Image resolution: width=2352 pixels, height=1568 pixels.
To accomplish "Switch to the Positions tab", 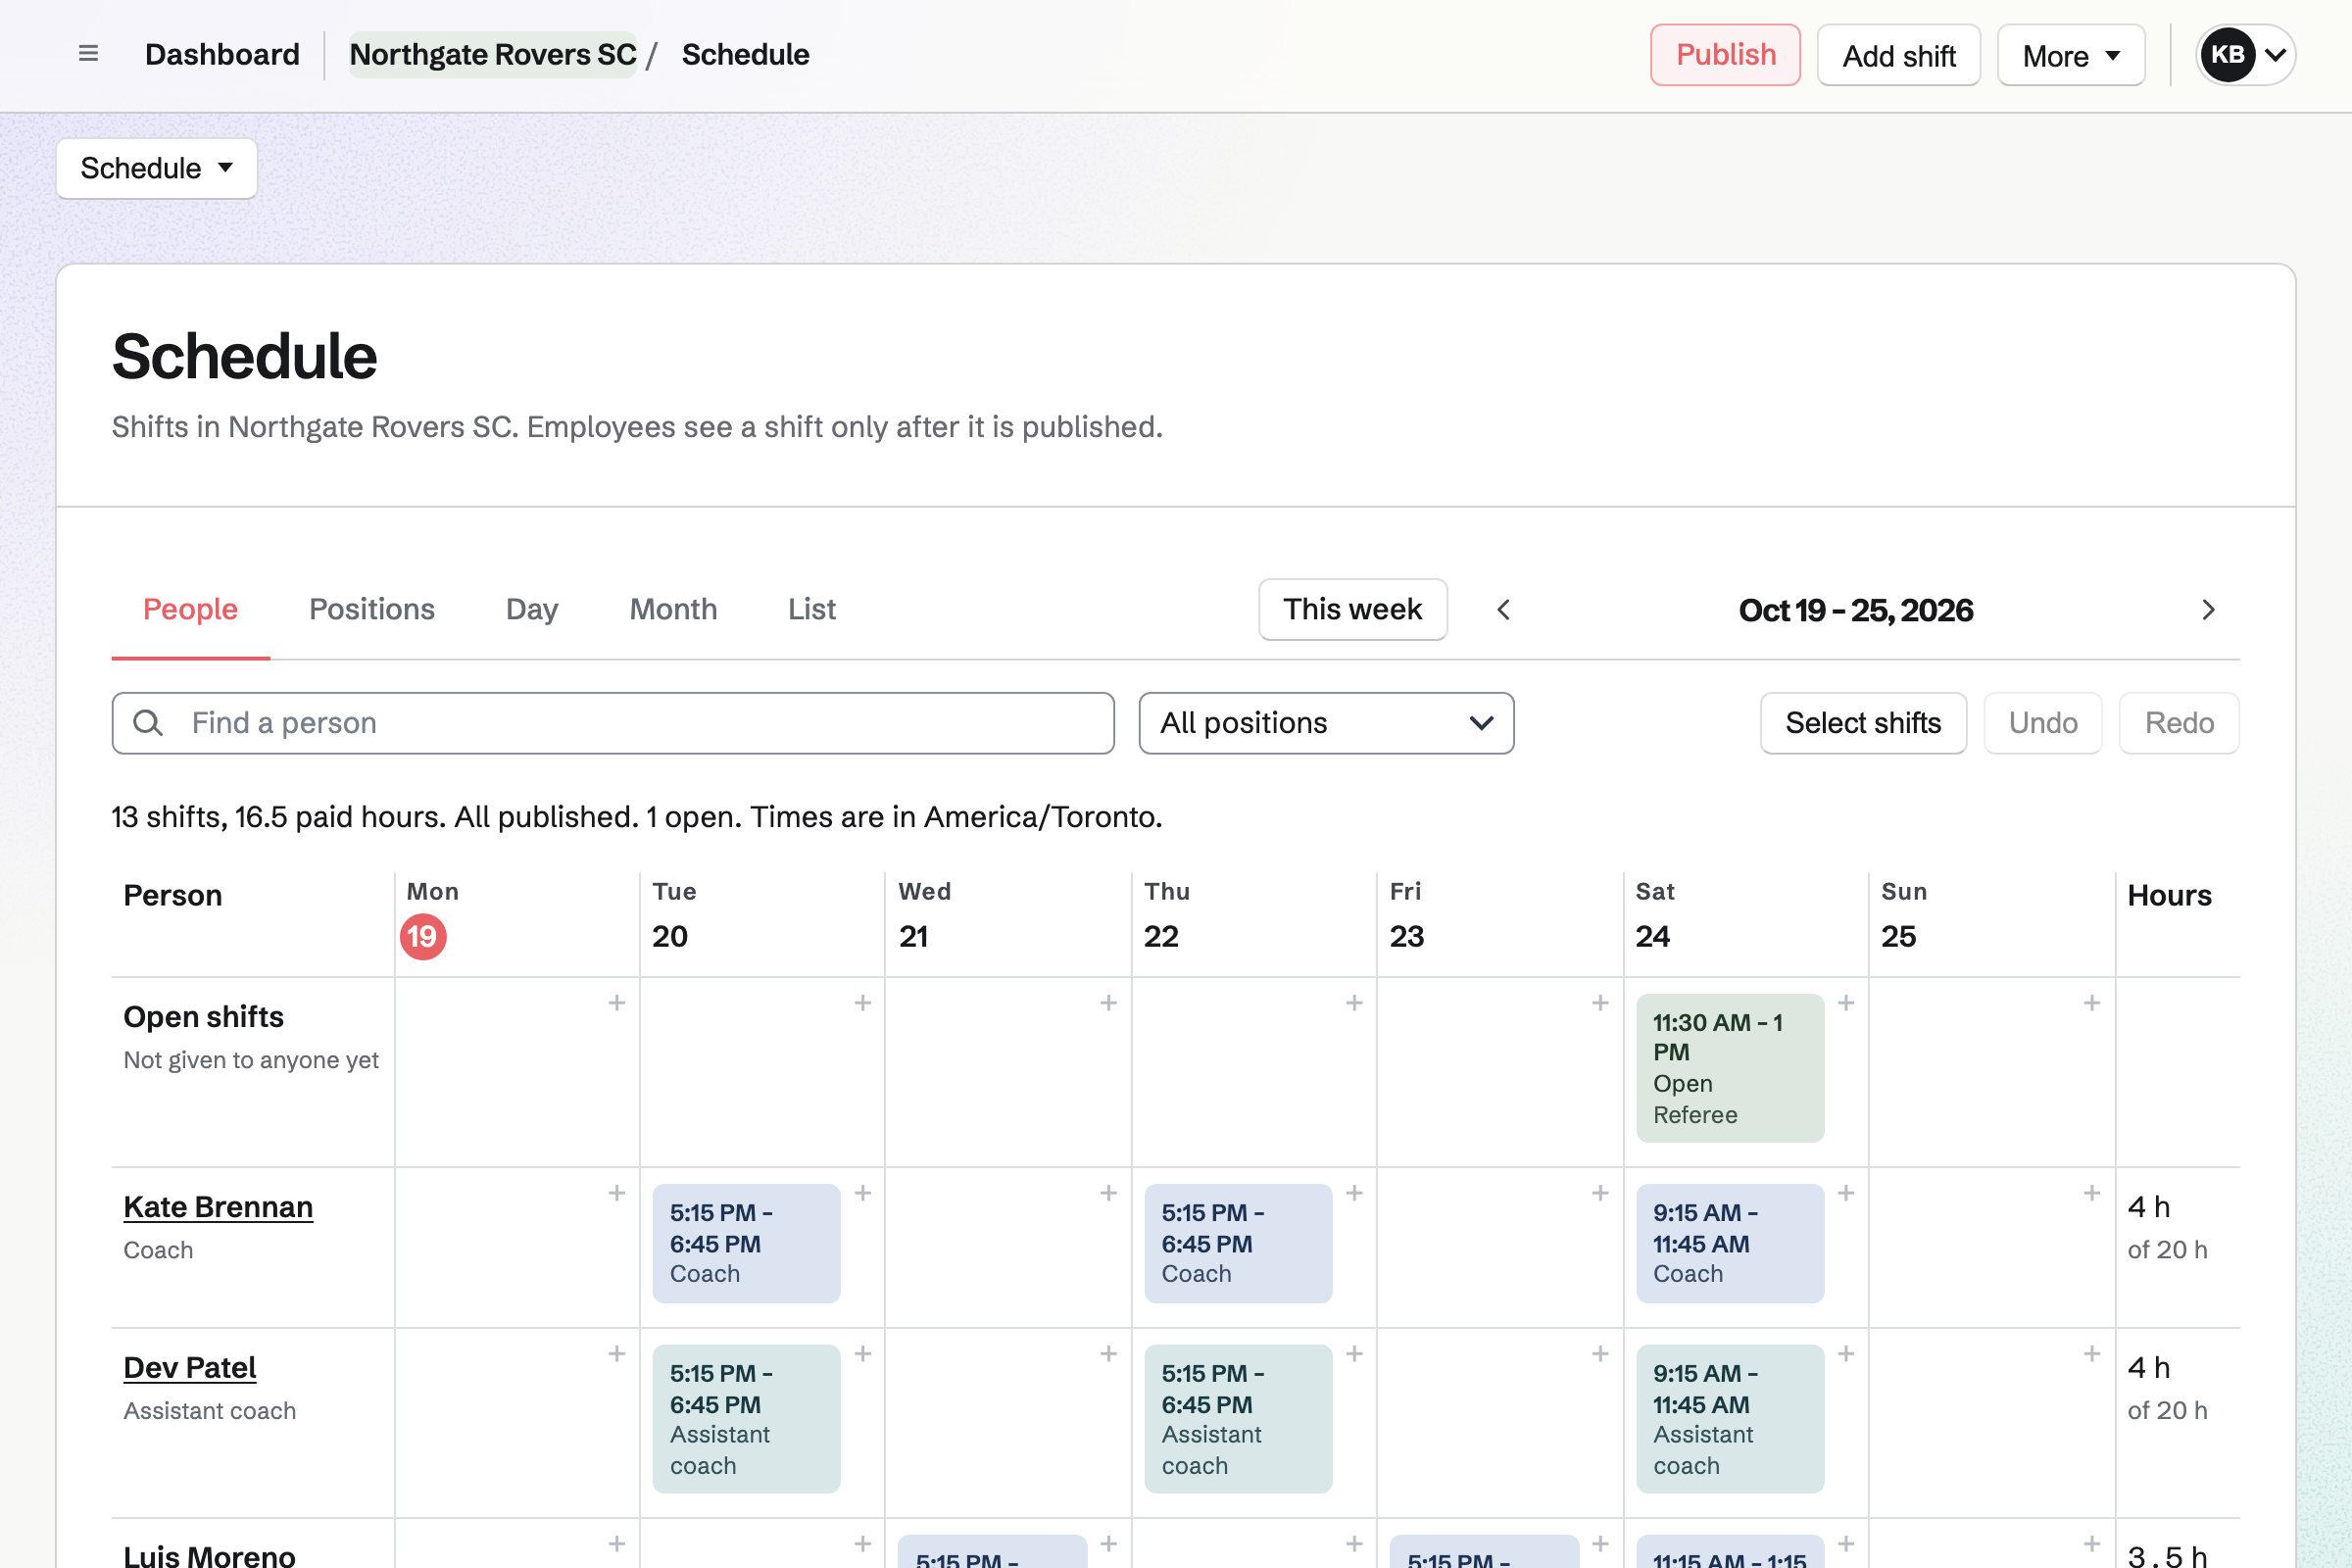I will point(372,609).
